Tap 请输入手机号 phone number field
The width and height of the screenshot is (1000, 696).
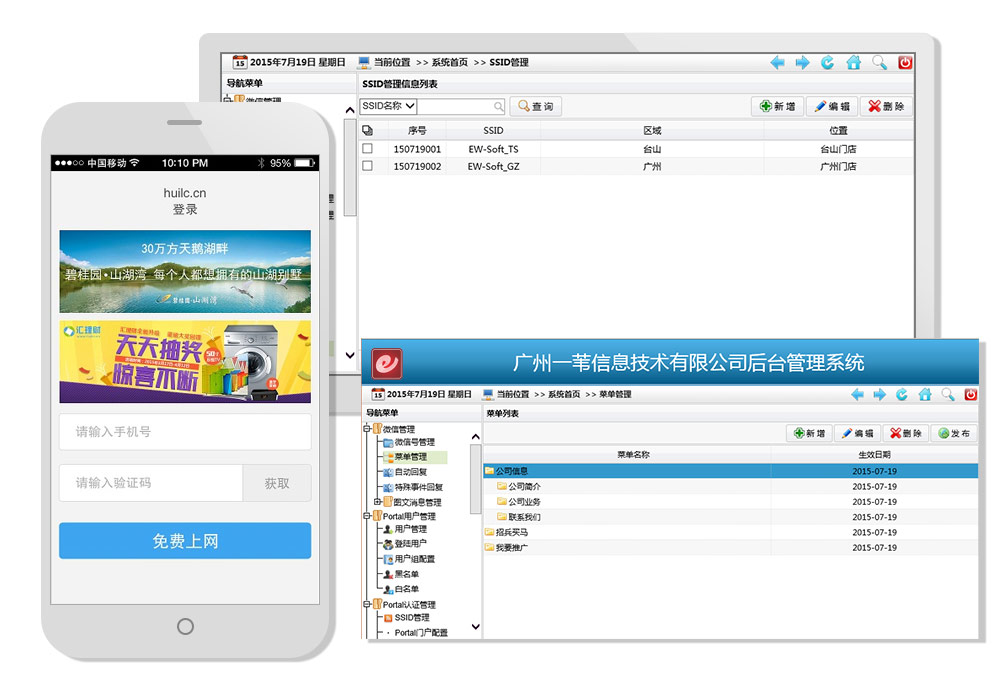(186, 432)
